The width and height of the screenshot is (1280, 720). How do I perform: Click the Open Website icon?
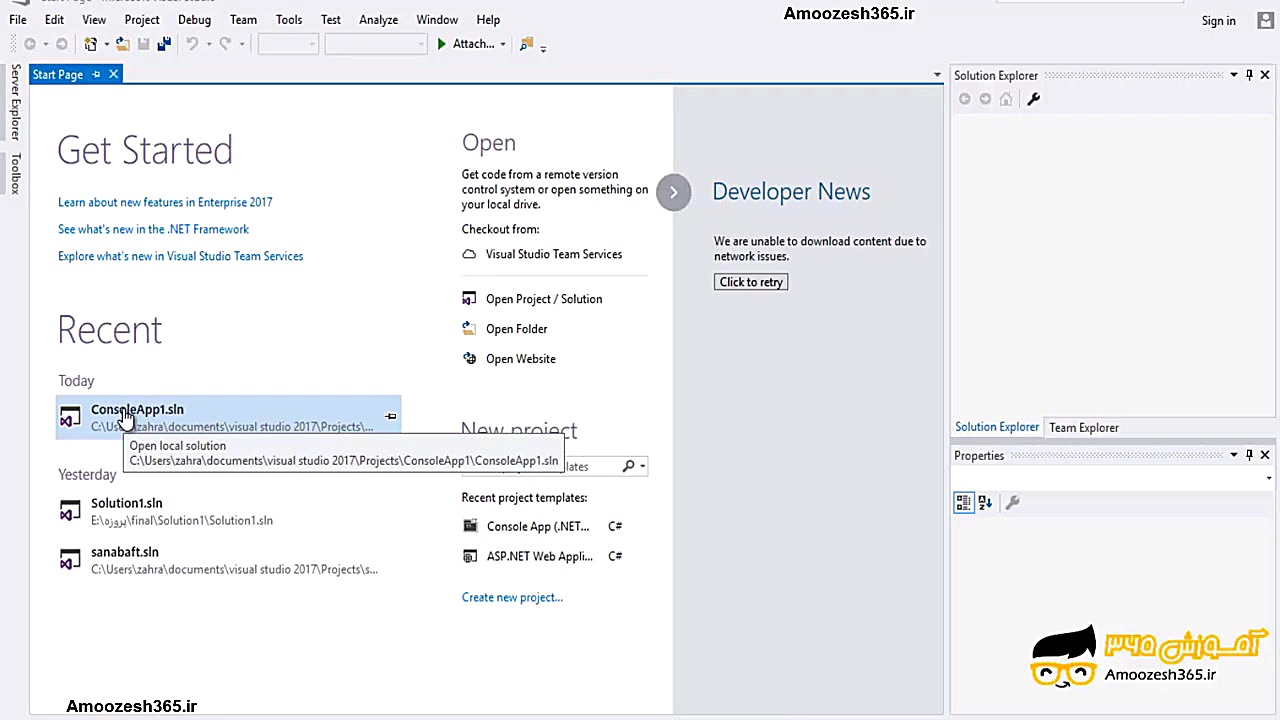point(469,358)
